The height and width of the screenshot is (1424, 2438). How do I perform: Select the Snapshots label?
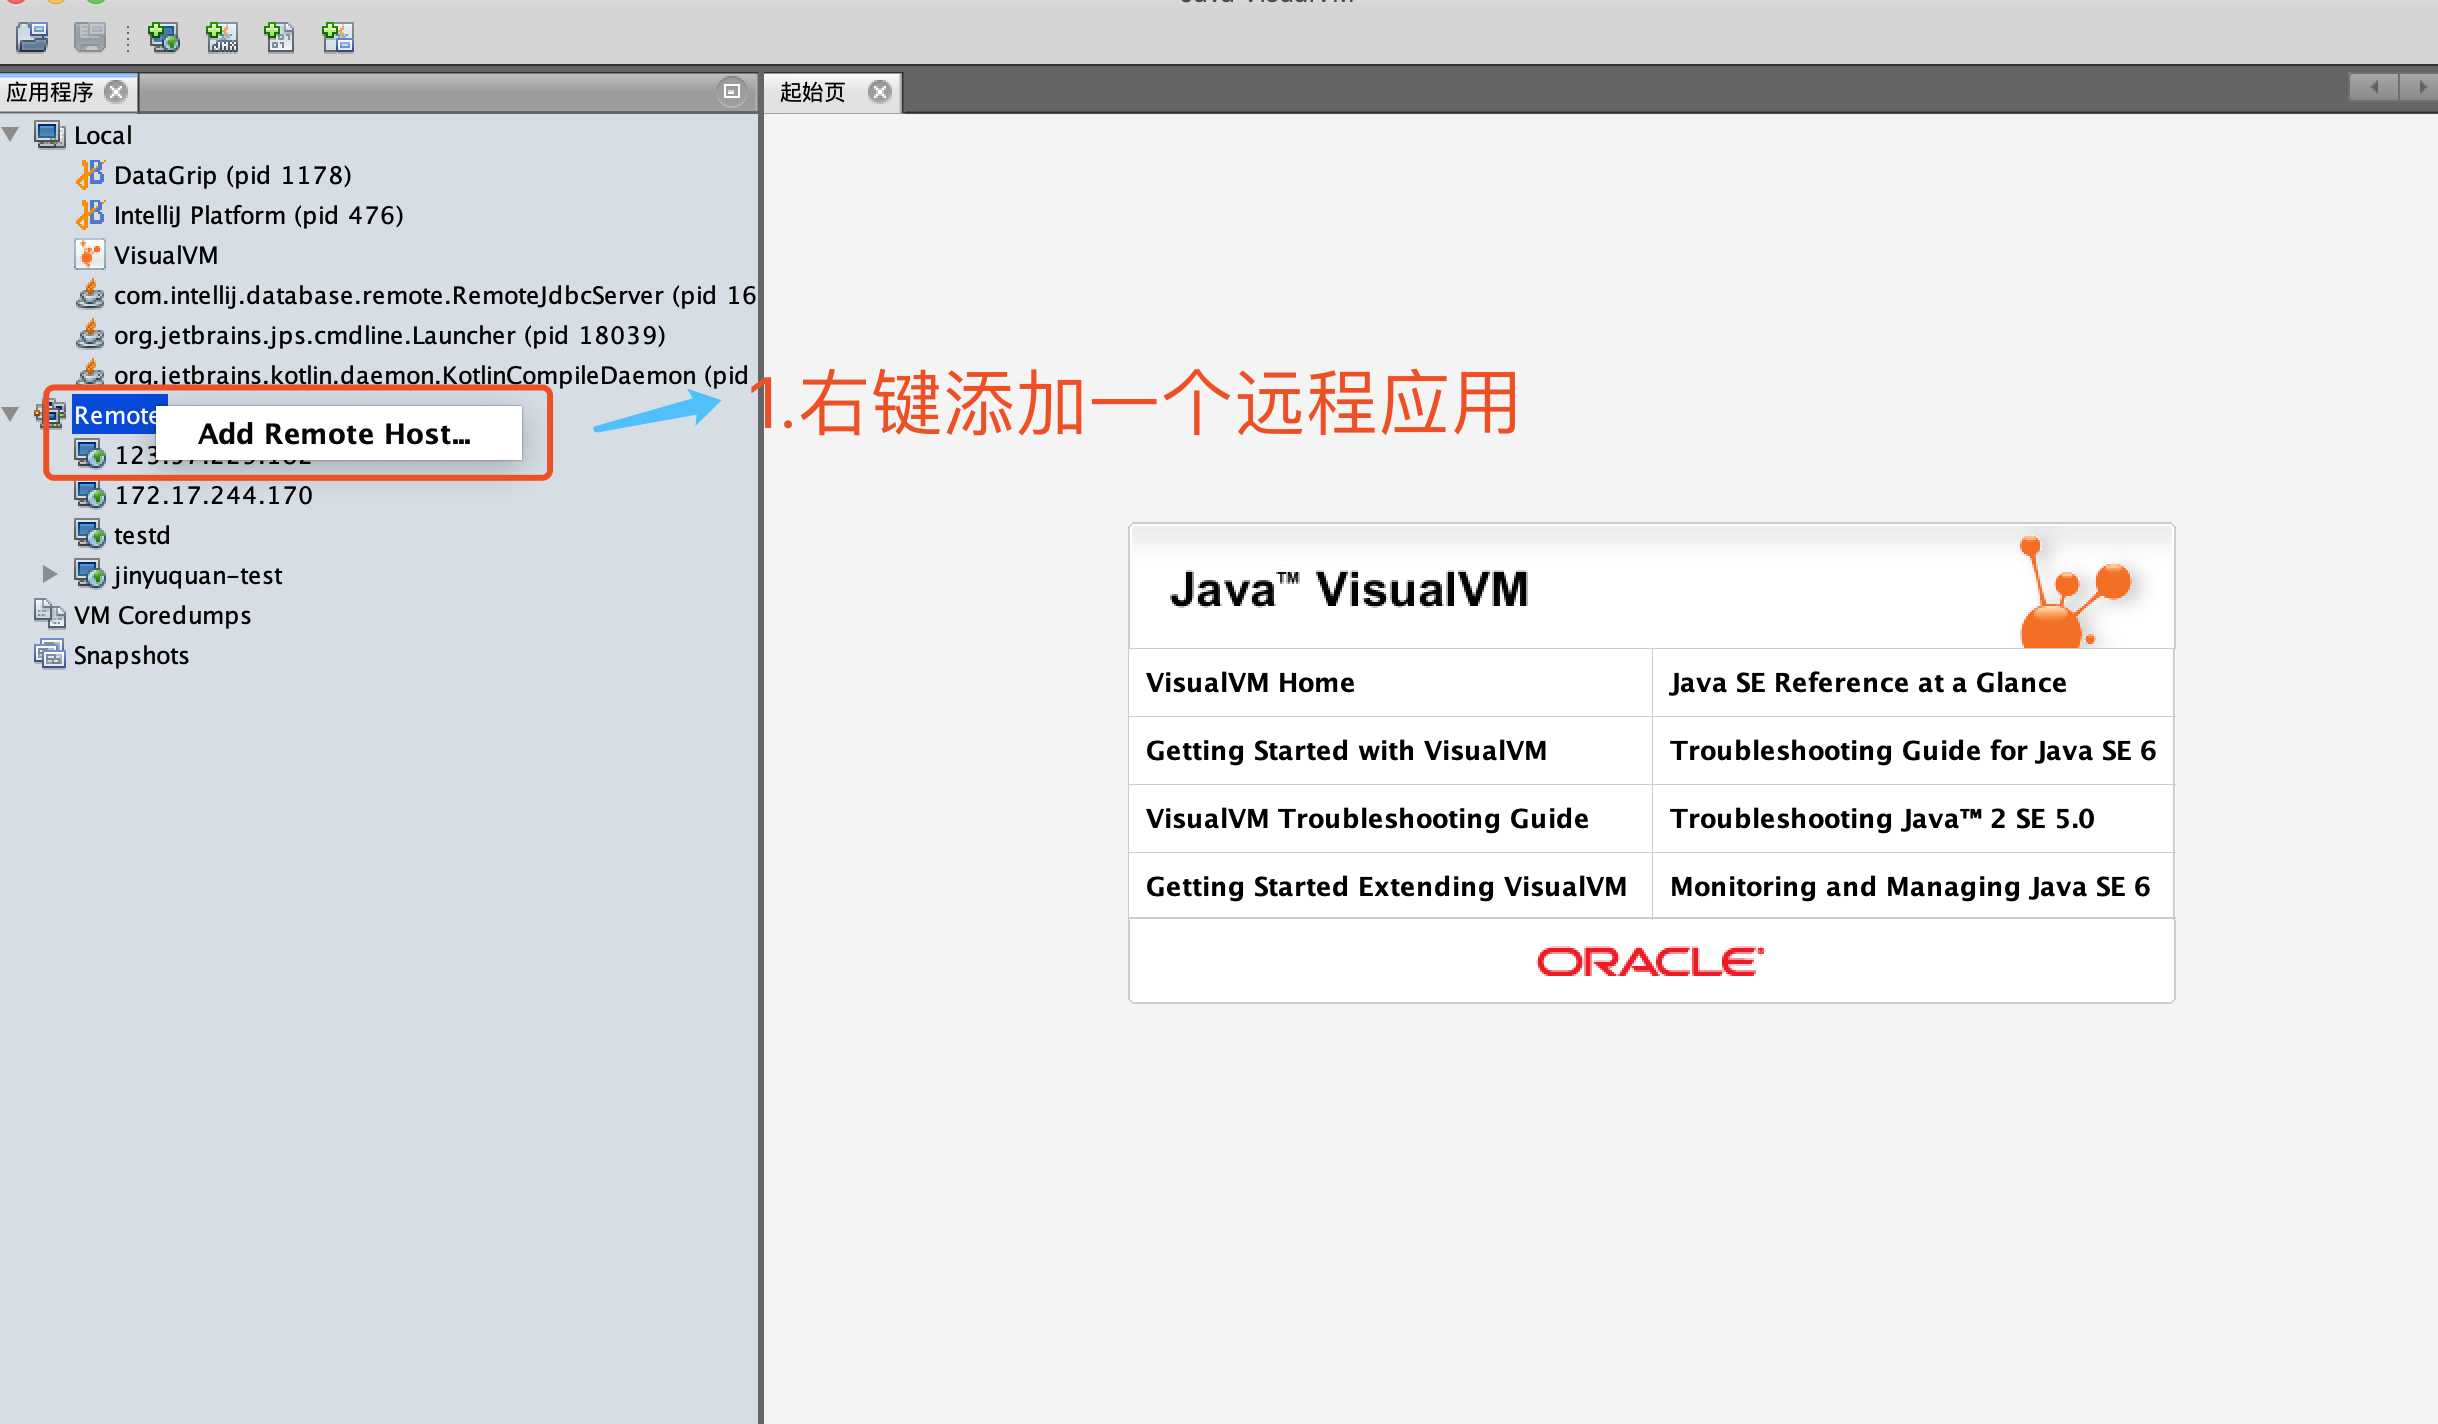point(131,655)
